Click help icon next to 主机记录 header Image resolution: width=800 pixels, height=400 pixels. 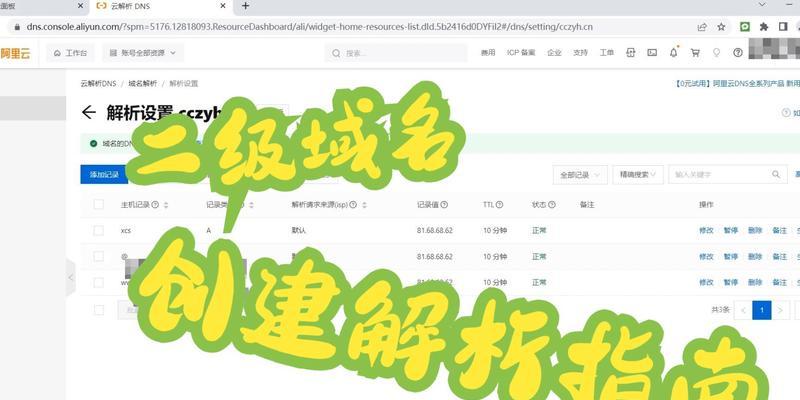(155, 205)
